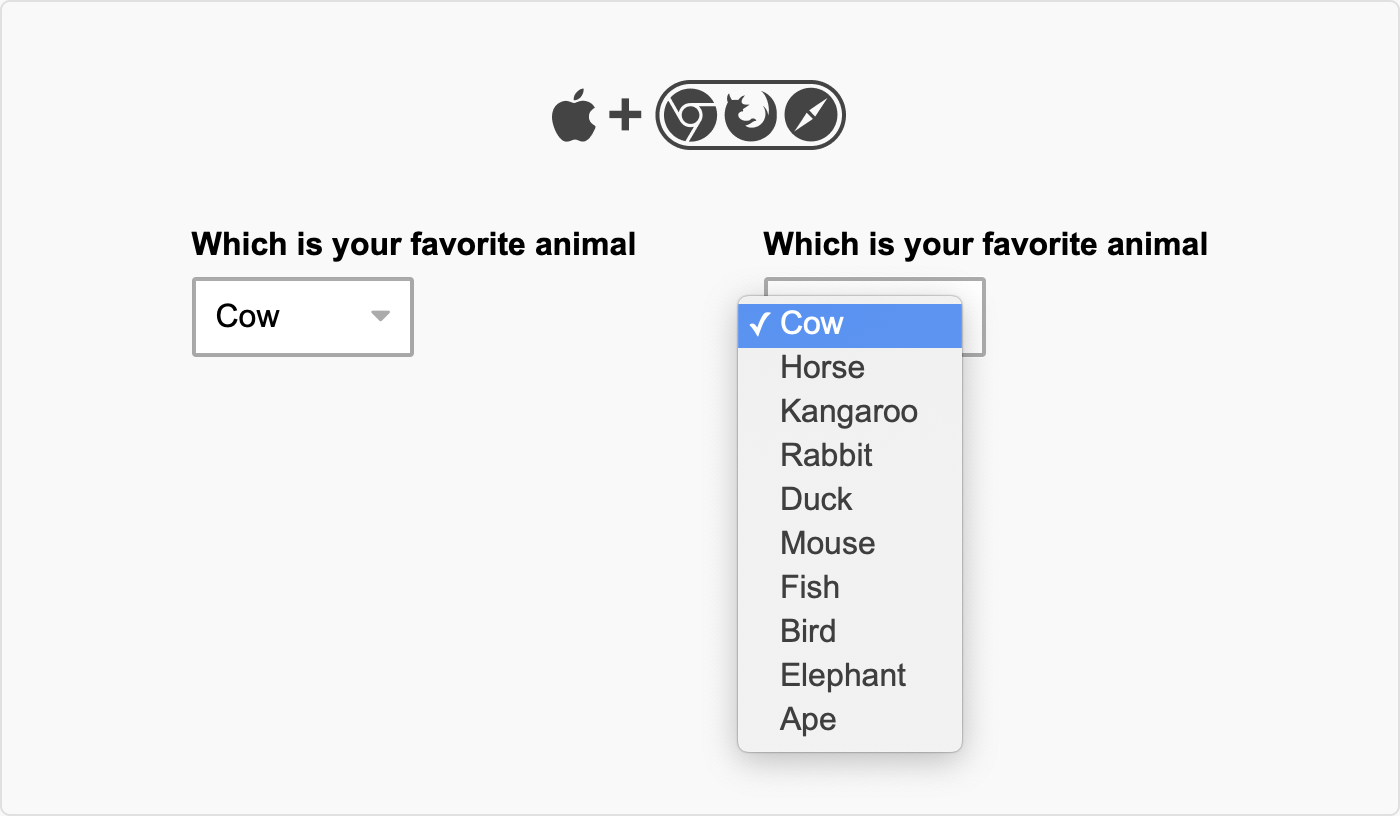Choose the Duck option
Screen dimensions: 1400x816
point(850,499)
